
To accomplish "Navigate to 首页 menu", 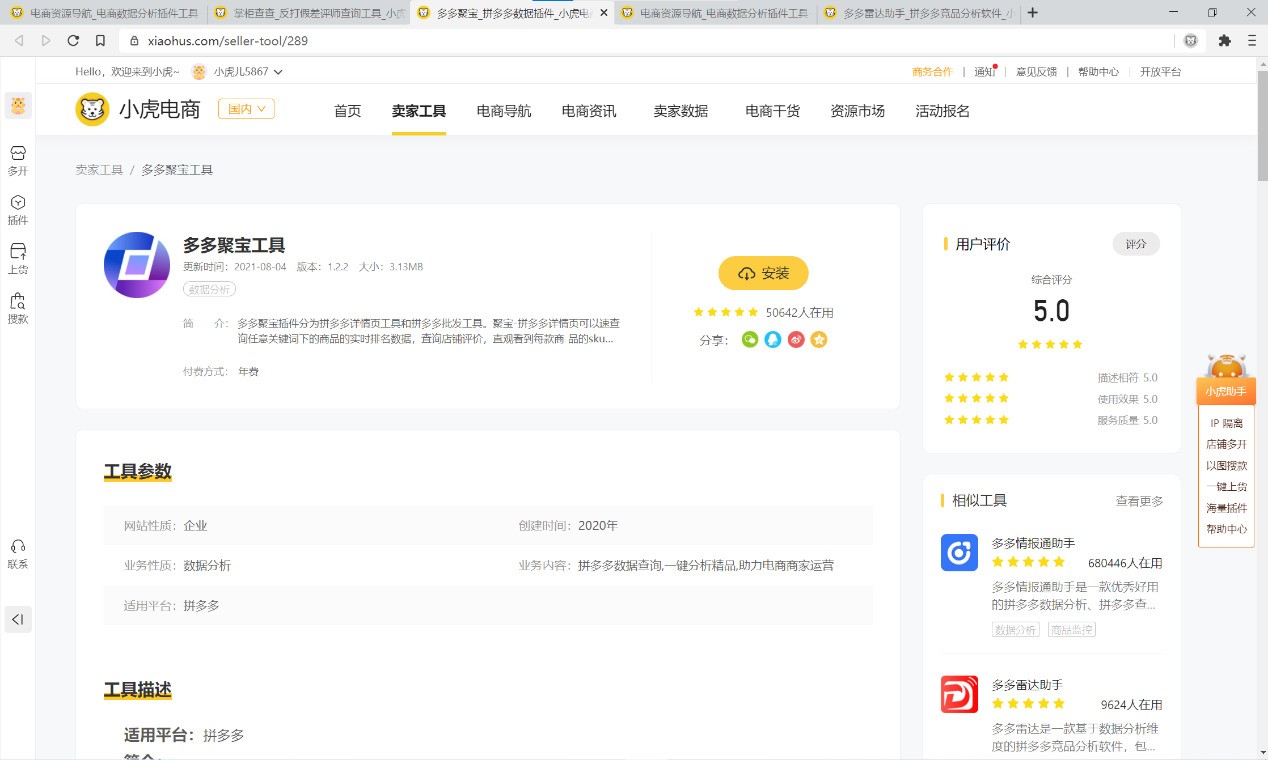I will click(347, 111).
